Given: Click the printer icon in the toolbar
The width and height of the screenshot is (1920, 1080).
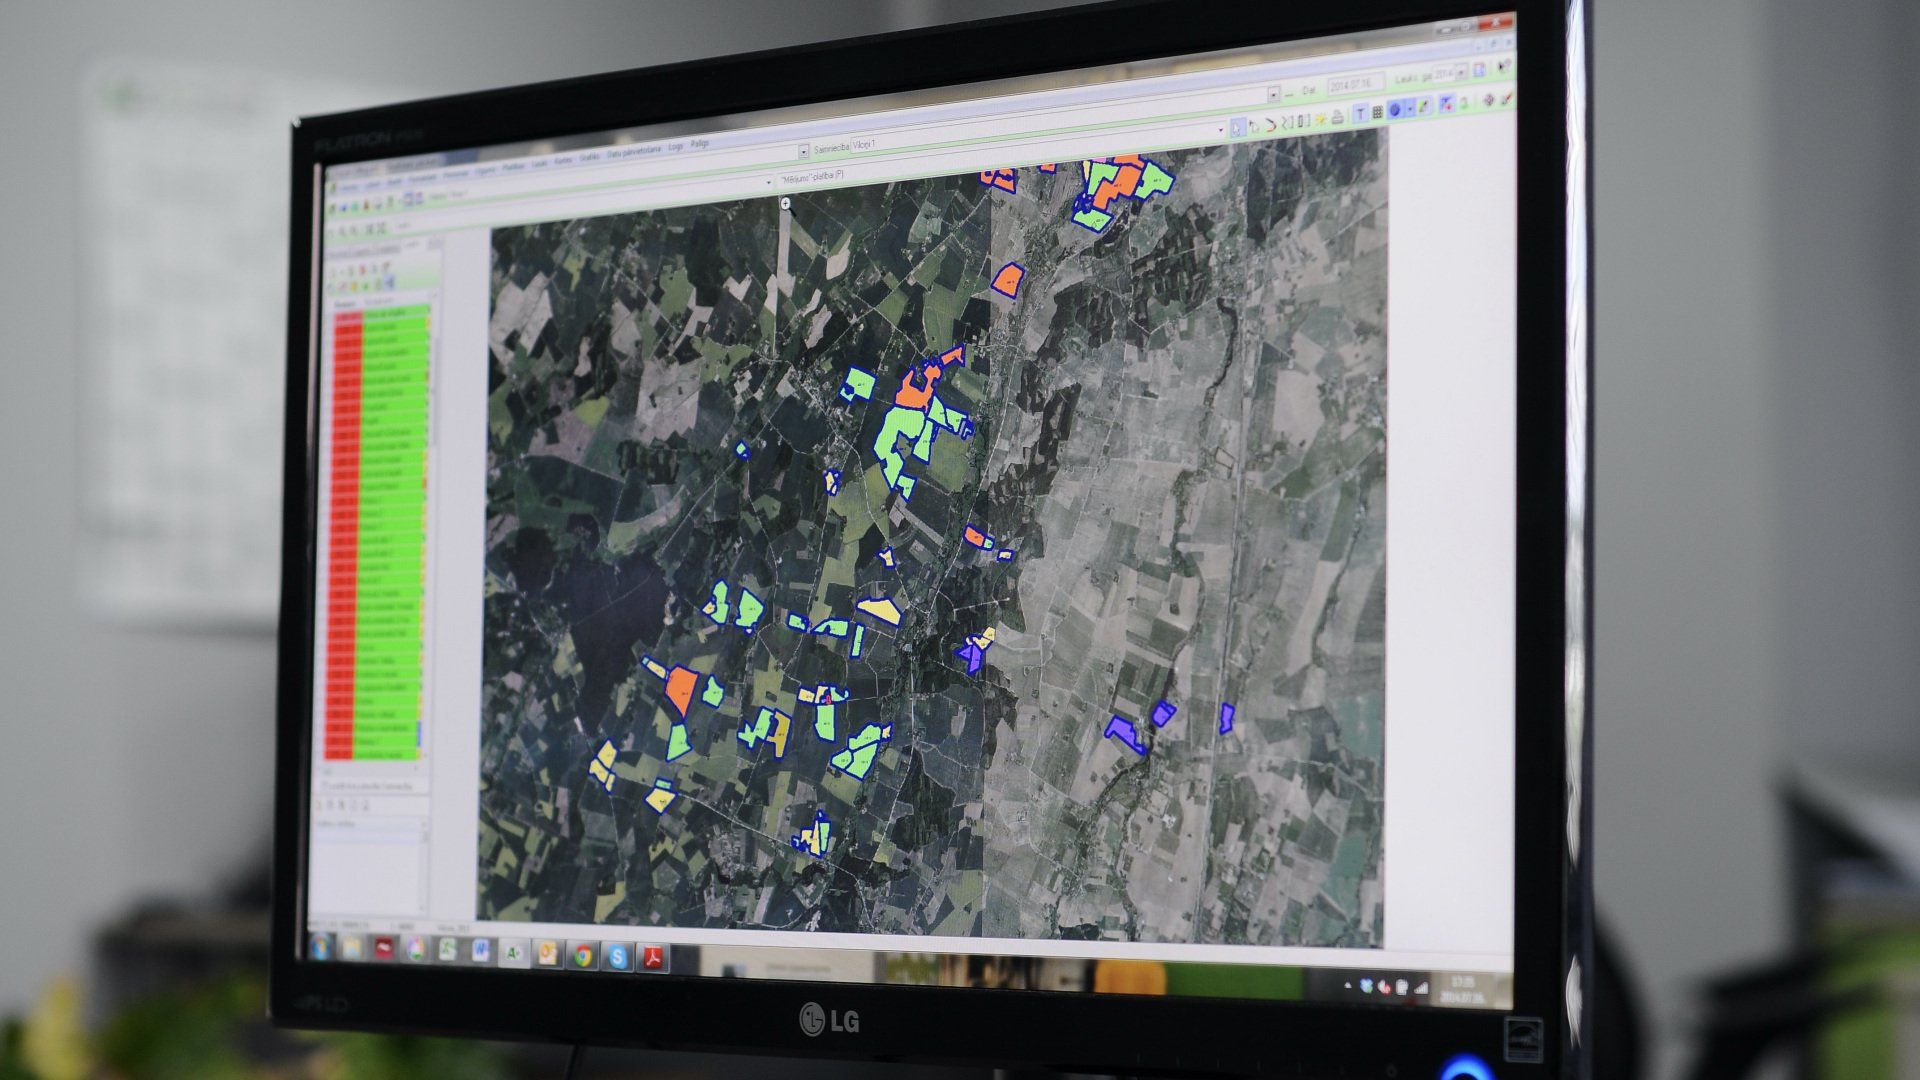Looking at the screenshot, I should [x=1338, y=118].
